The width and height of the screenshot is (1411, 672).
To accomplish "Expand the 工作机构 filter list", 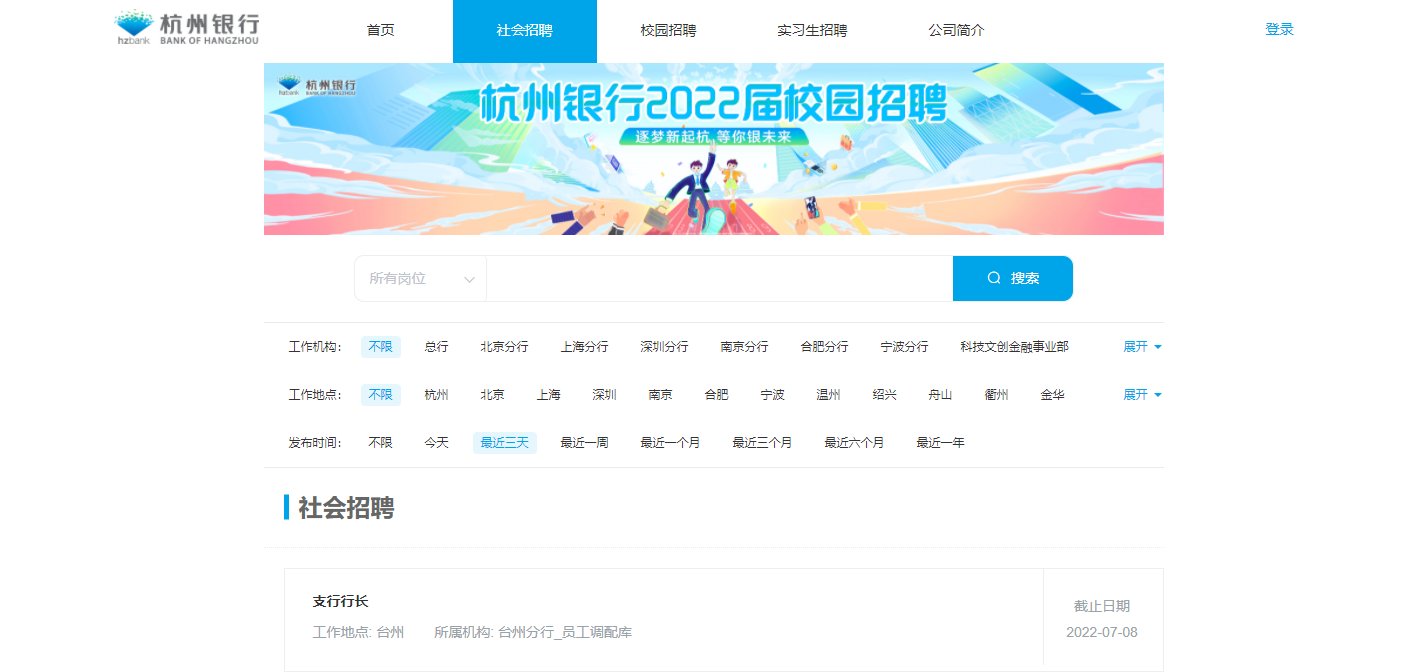I will click(x=1142, y=347).
